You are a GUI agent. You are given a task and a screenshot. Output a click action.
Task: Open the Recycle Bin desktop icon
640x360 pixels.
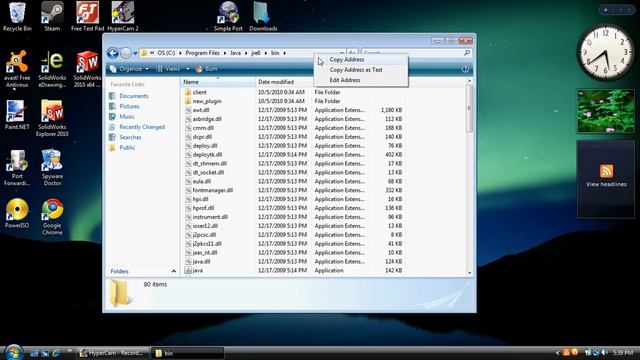17,16
